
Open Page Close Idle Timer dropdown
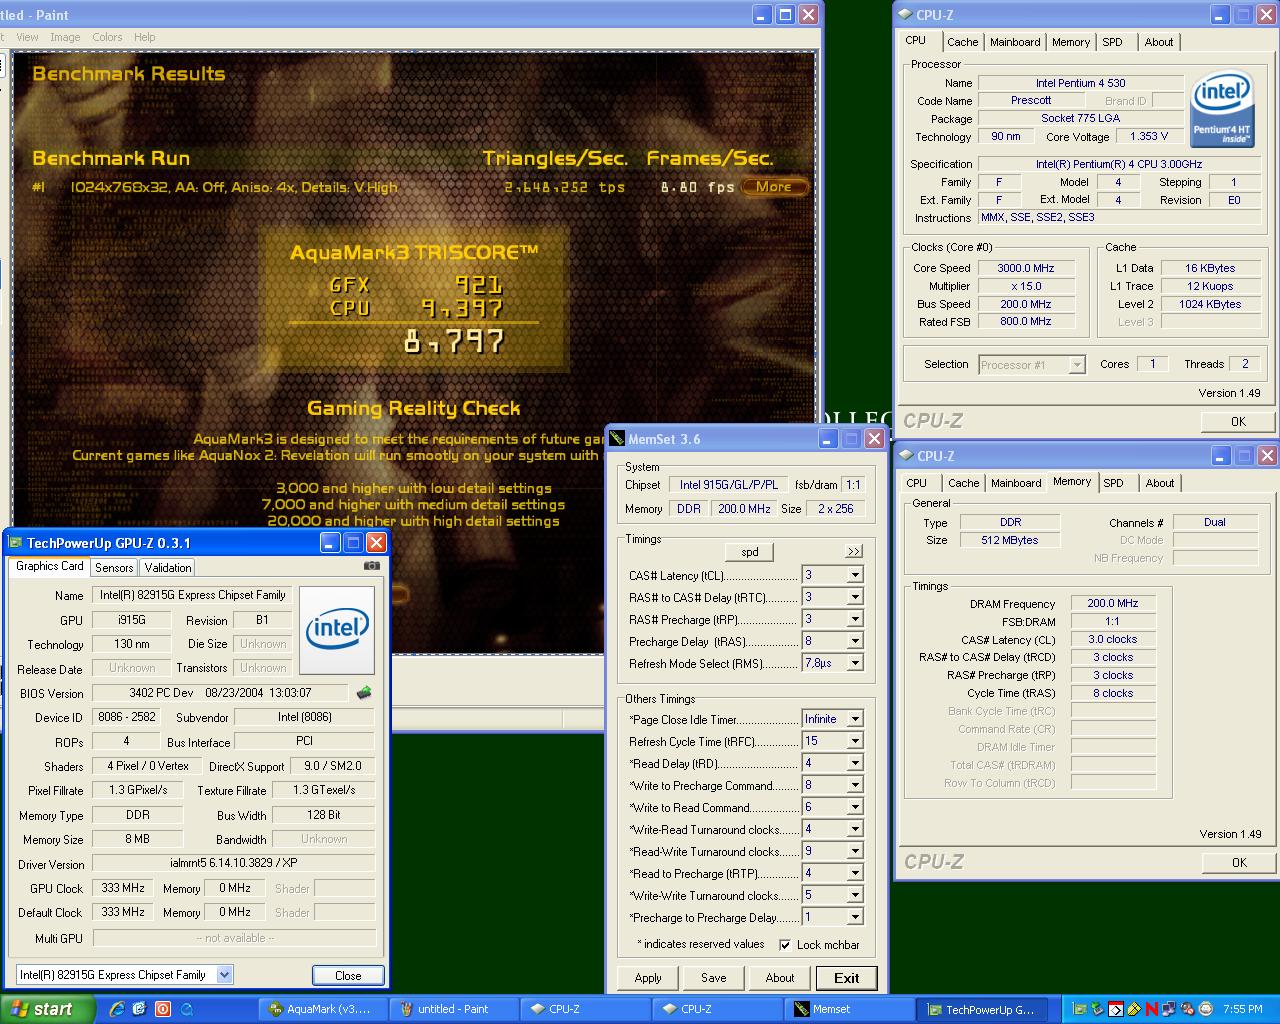click(855, 719)
